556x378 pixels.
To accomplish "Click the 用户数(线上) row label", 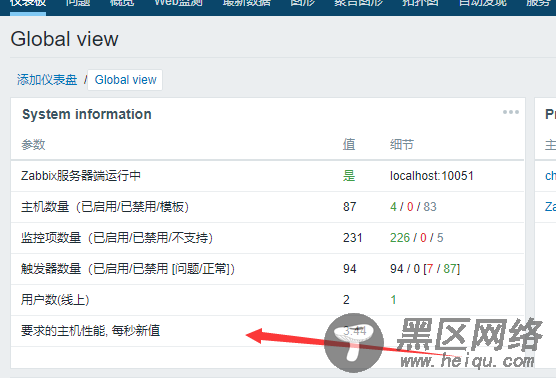I will 55,300.
